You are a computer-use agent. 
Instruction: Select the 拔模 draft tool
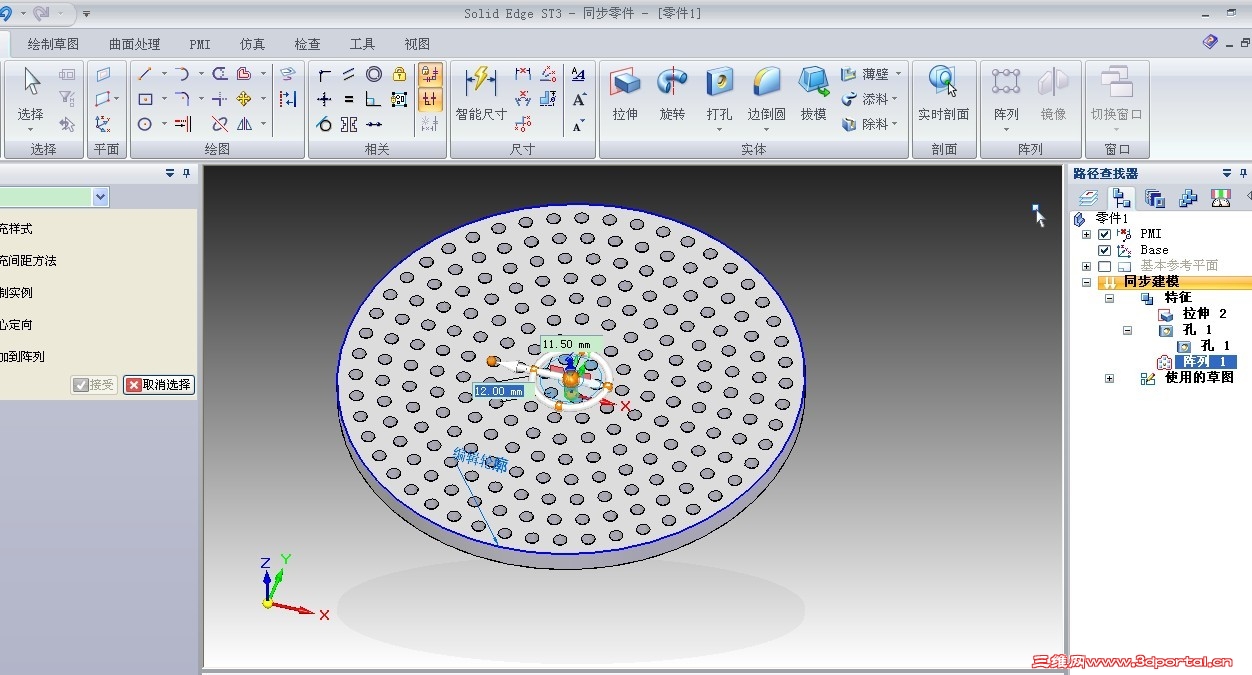coord(813,95)
